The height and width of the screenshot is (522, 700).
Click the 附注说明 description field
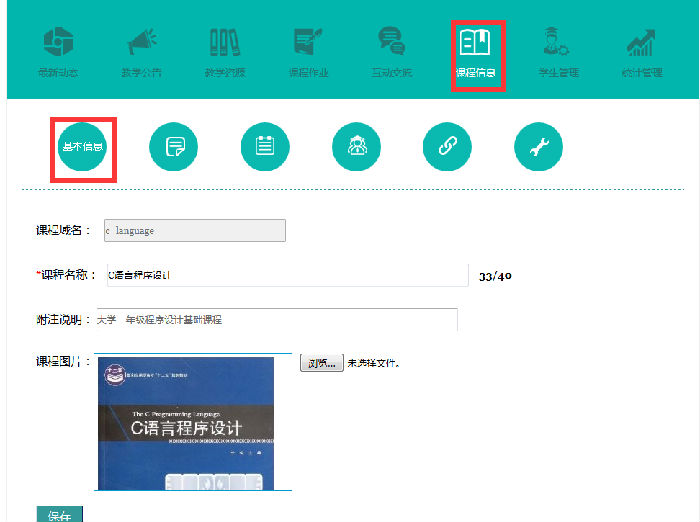(x=276, y=320)
